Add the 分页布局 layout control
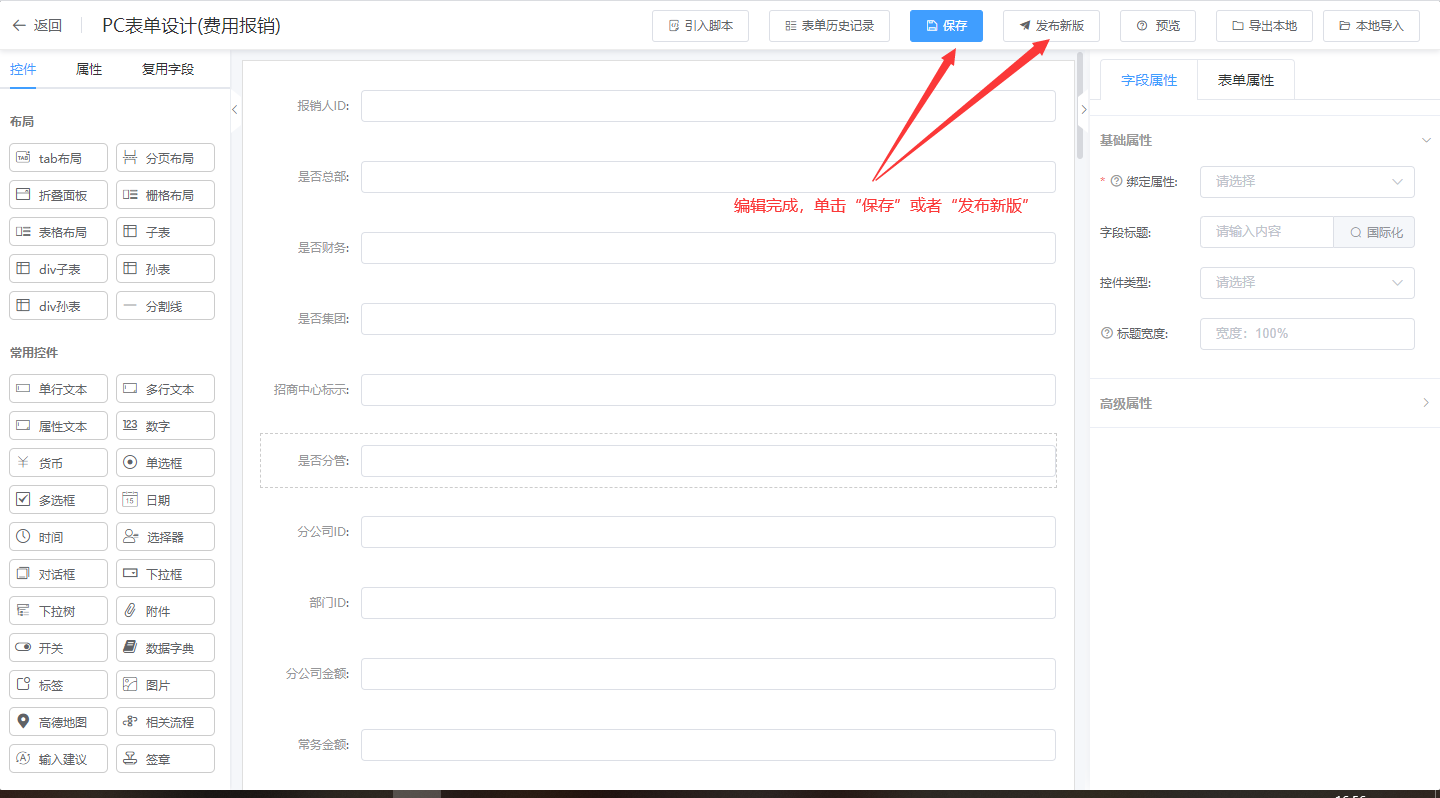 point(166,158)
